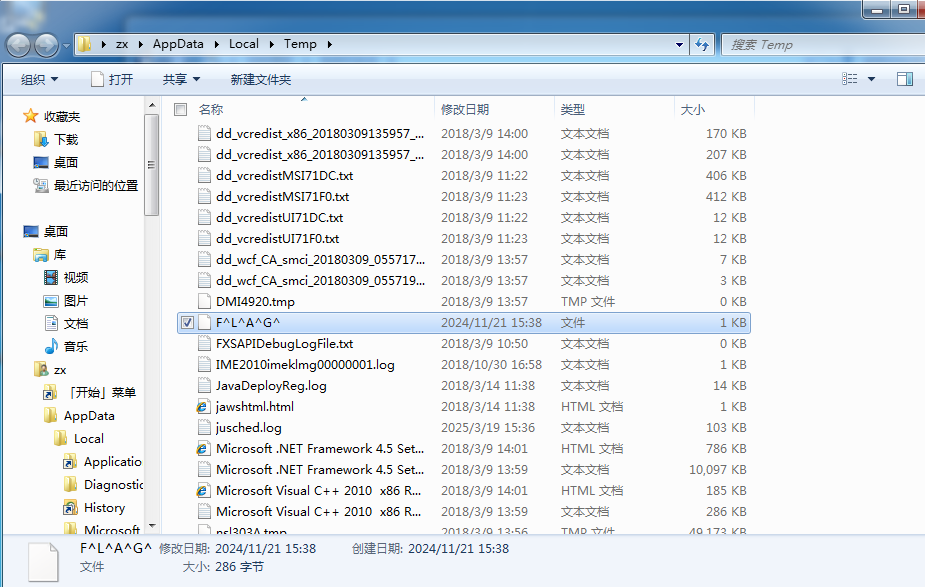Select the Music library icon in sidebar
This screenshot has height=587, width=925.
(51, 346)
